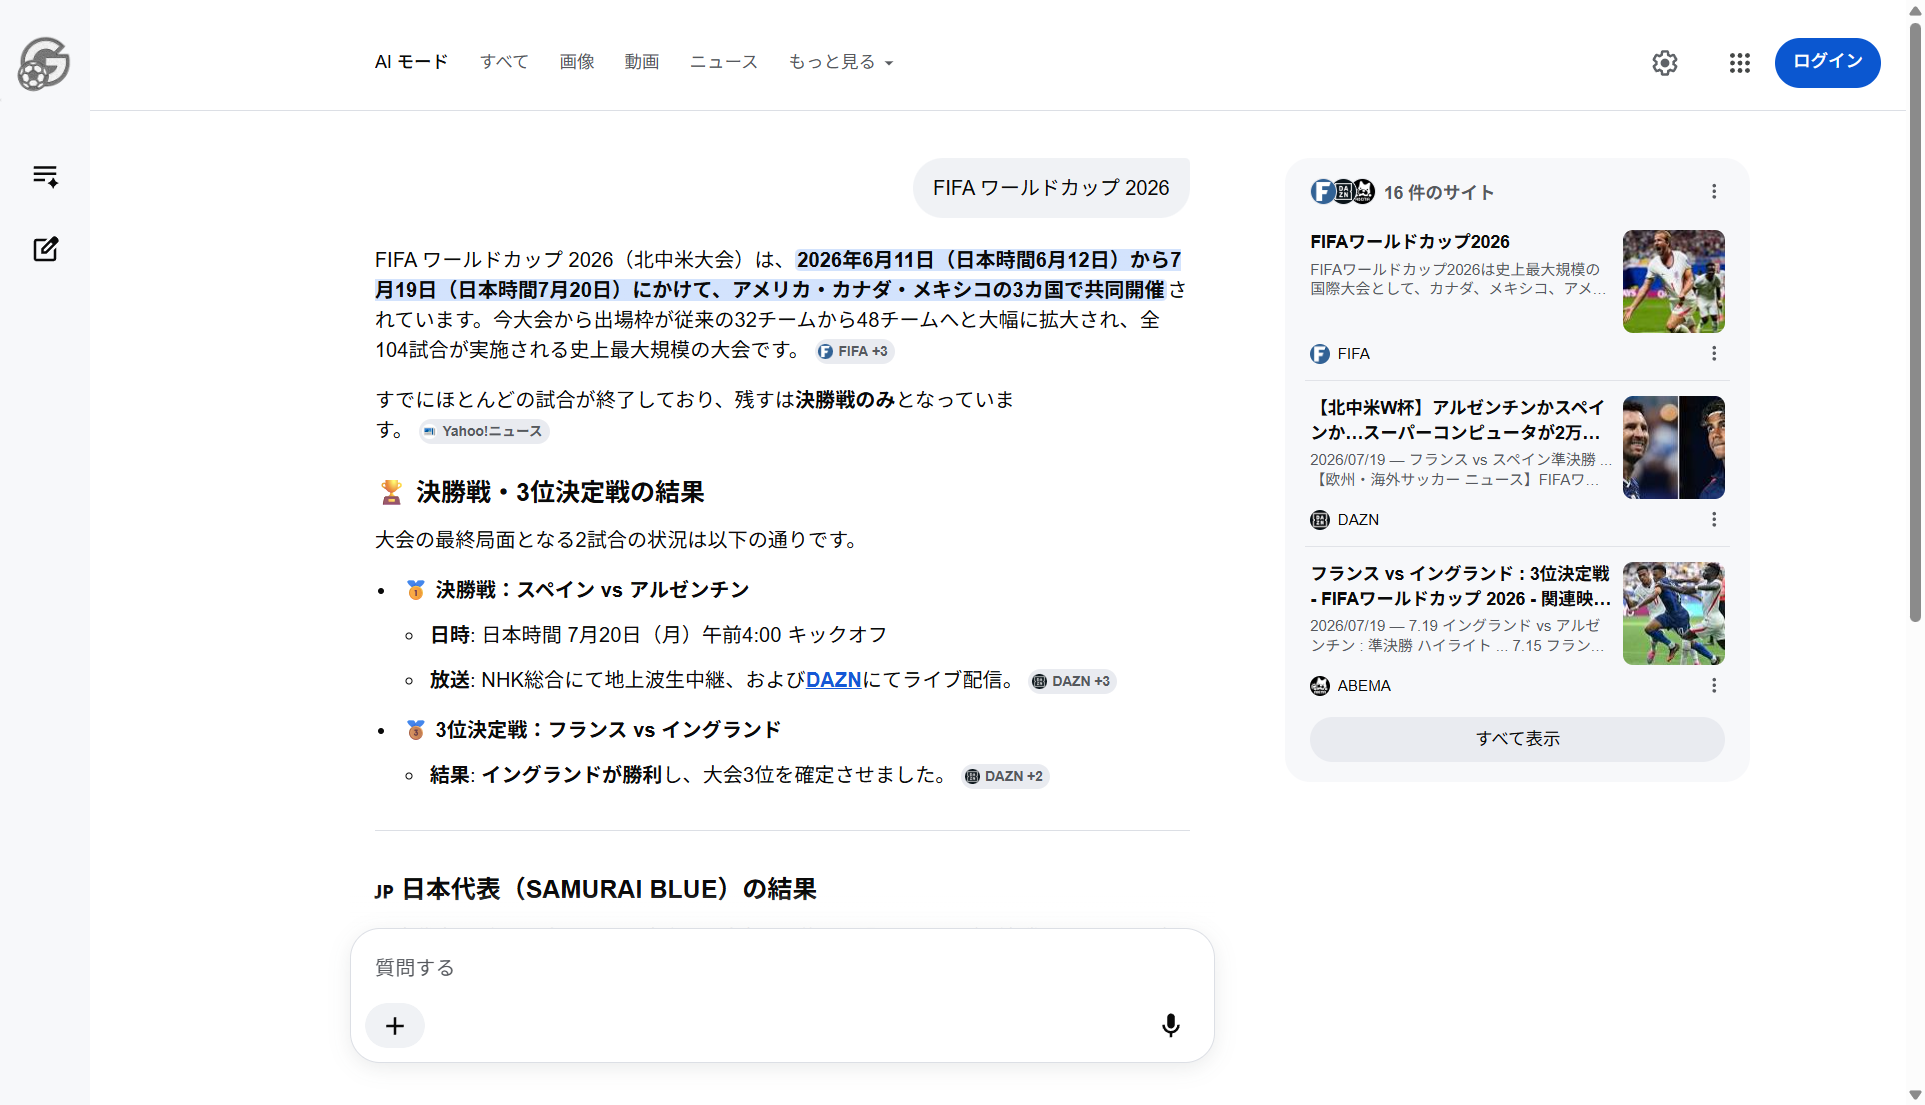Open settings gear icon
Image resolution: width=1925 pixels, height=1105 pixels.
tap(1664, 63)
